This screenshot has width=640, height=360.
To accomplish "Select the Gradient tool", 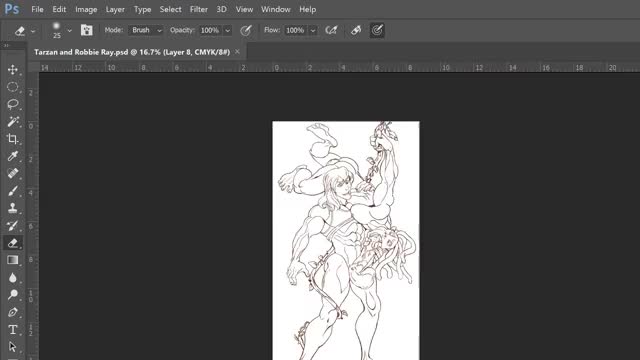I will (x=13, y=260).
